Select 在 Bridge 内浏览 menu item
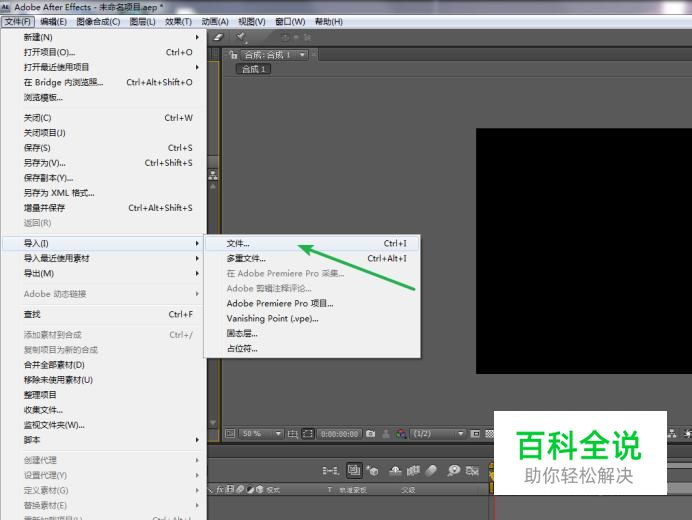The width and height of the screenshot is (692, 520). click(x=105, y=82)
